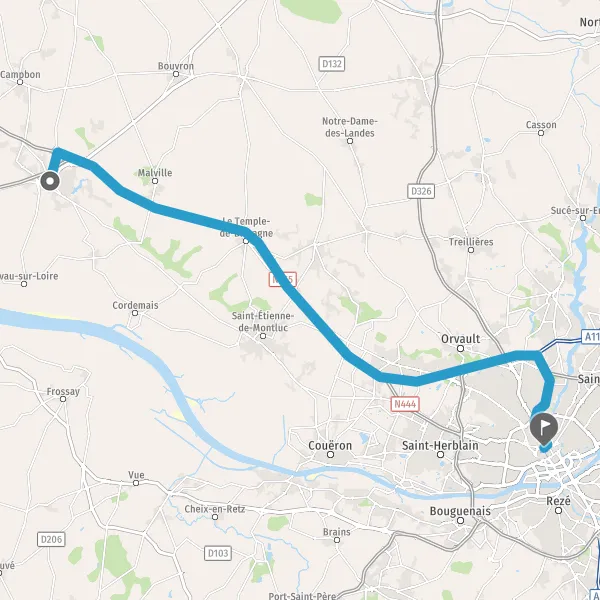Click the D206 road shield
Viewport: 600px width, 600px height.
coord(51,539)
